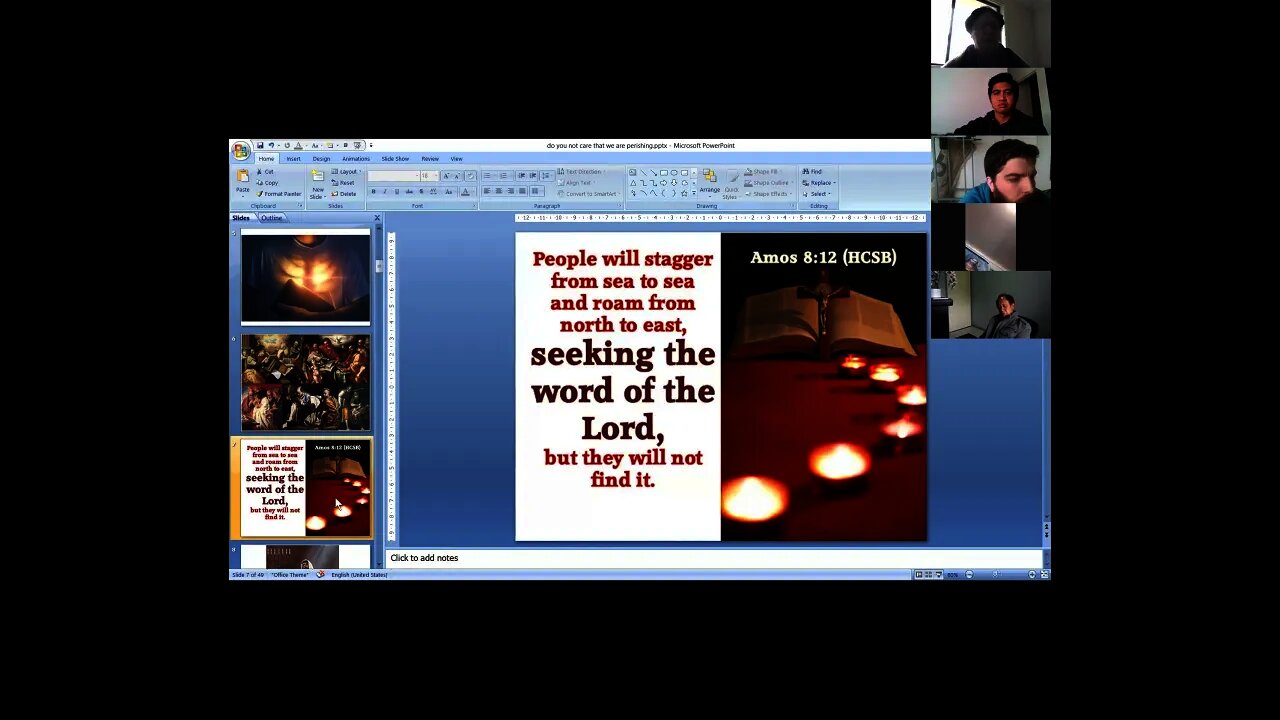Open the Replace dropdown

[x=821, y=183]
